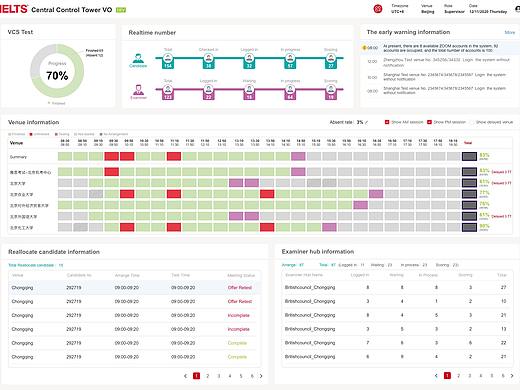
Task: Click the first green cell in Summary row
Action: click(x=65, y=156)
